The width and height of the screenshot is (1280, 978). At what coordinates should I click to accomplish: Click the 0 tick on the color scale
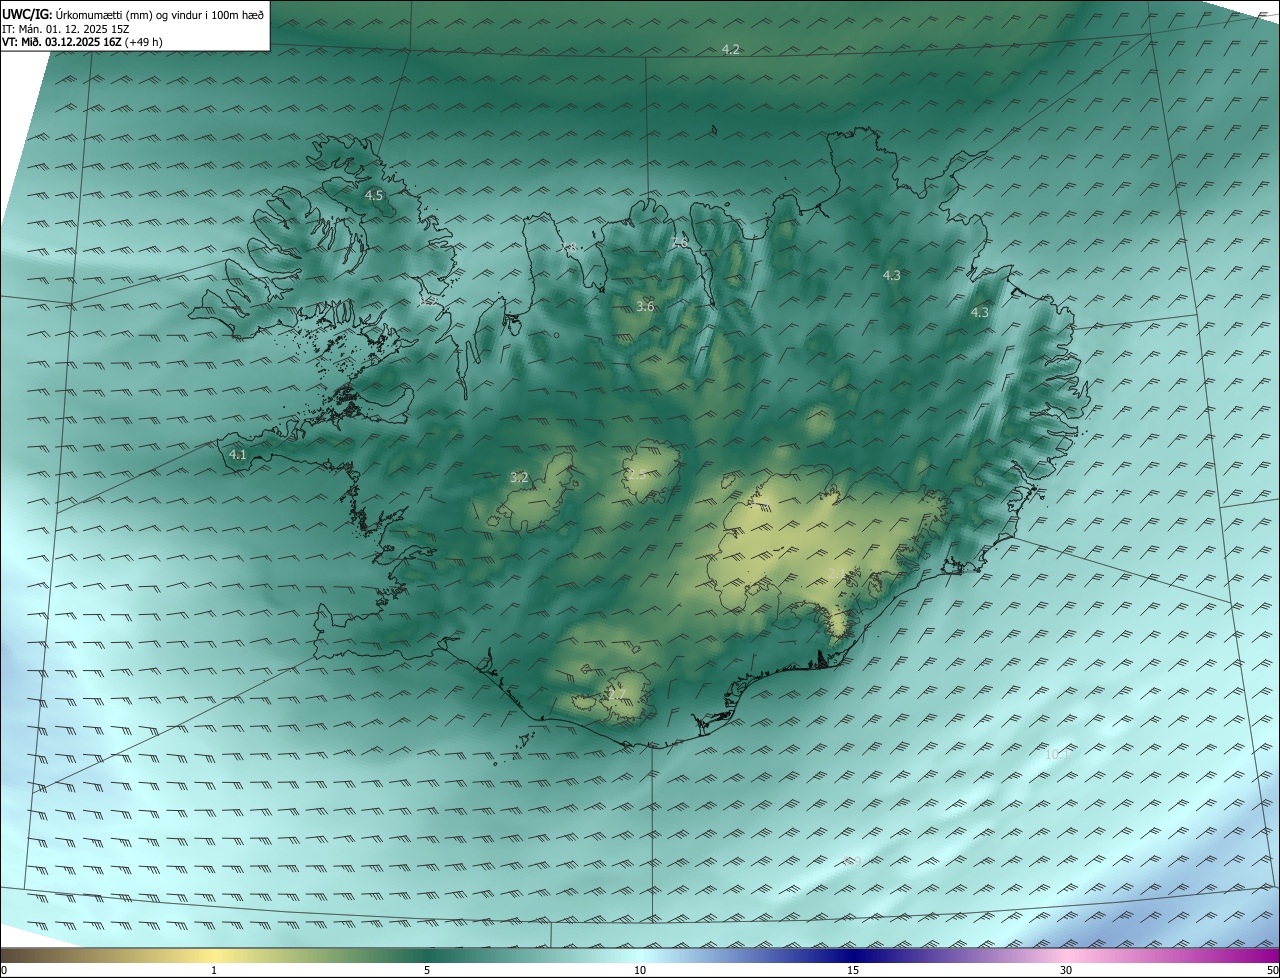coord(4,970)
